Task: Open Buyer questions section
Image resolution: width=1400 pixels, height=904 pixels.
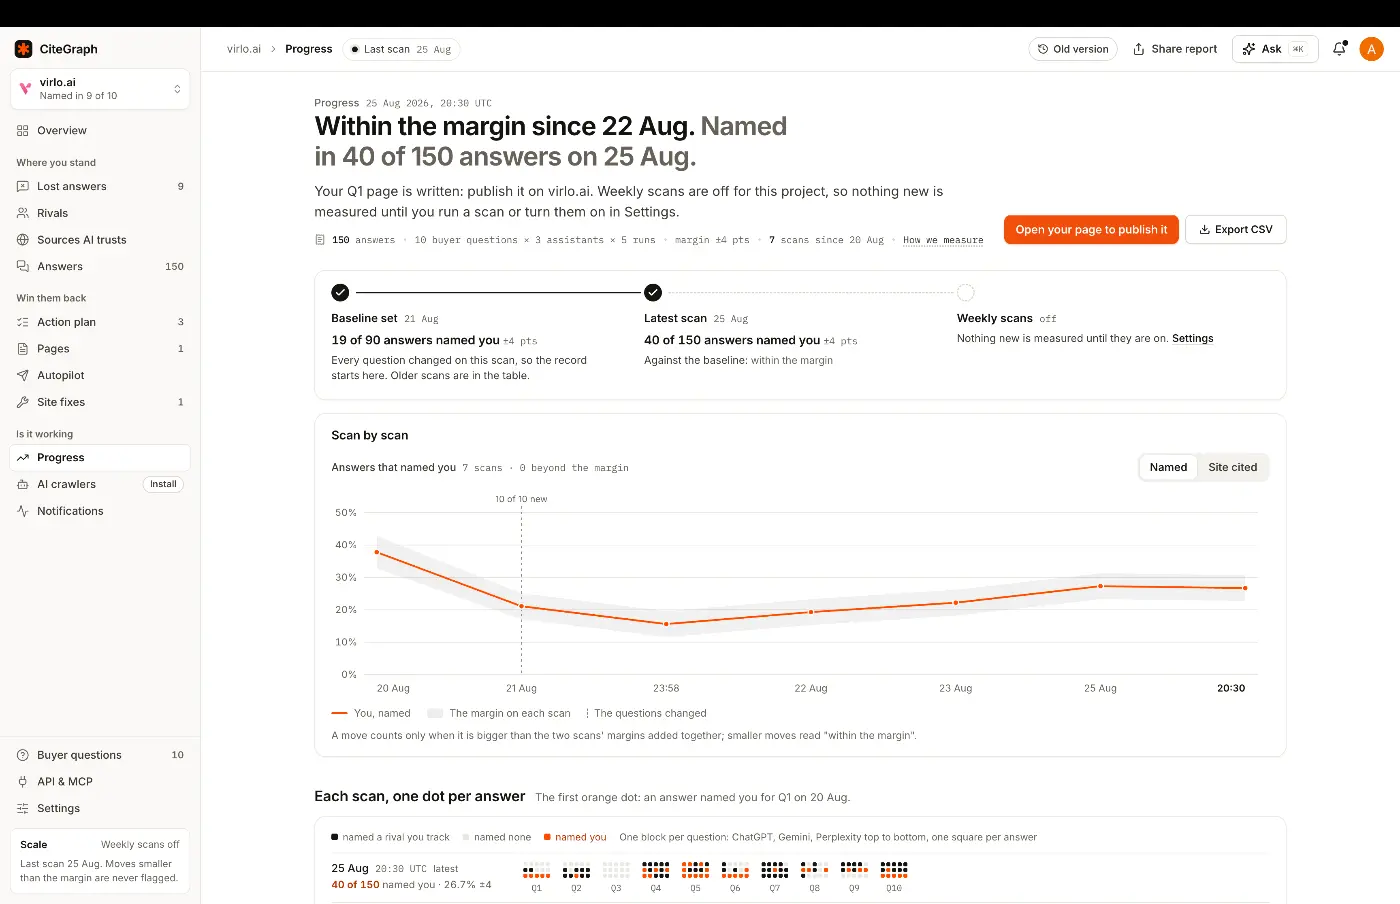Action: coord(100,755)
